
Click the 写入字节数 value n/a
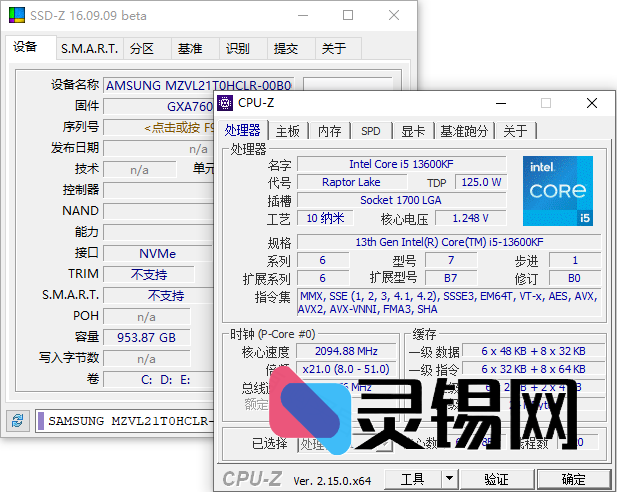pos(147,359)
